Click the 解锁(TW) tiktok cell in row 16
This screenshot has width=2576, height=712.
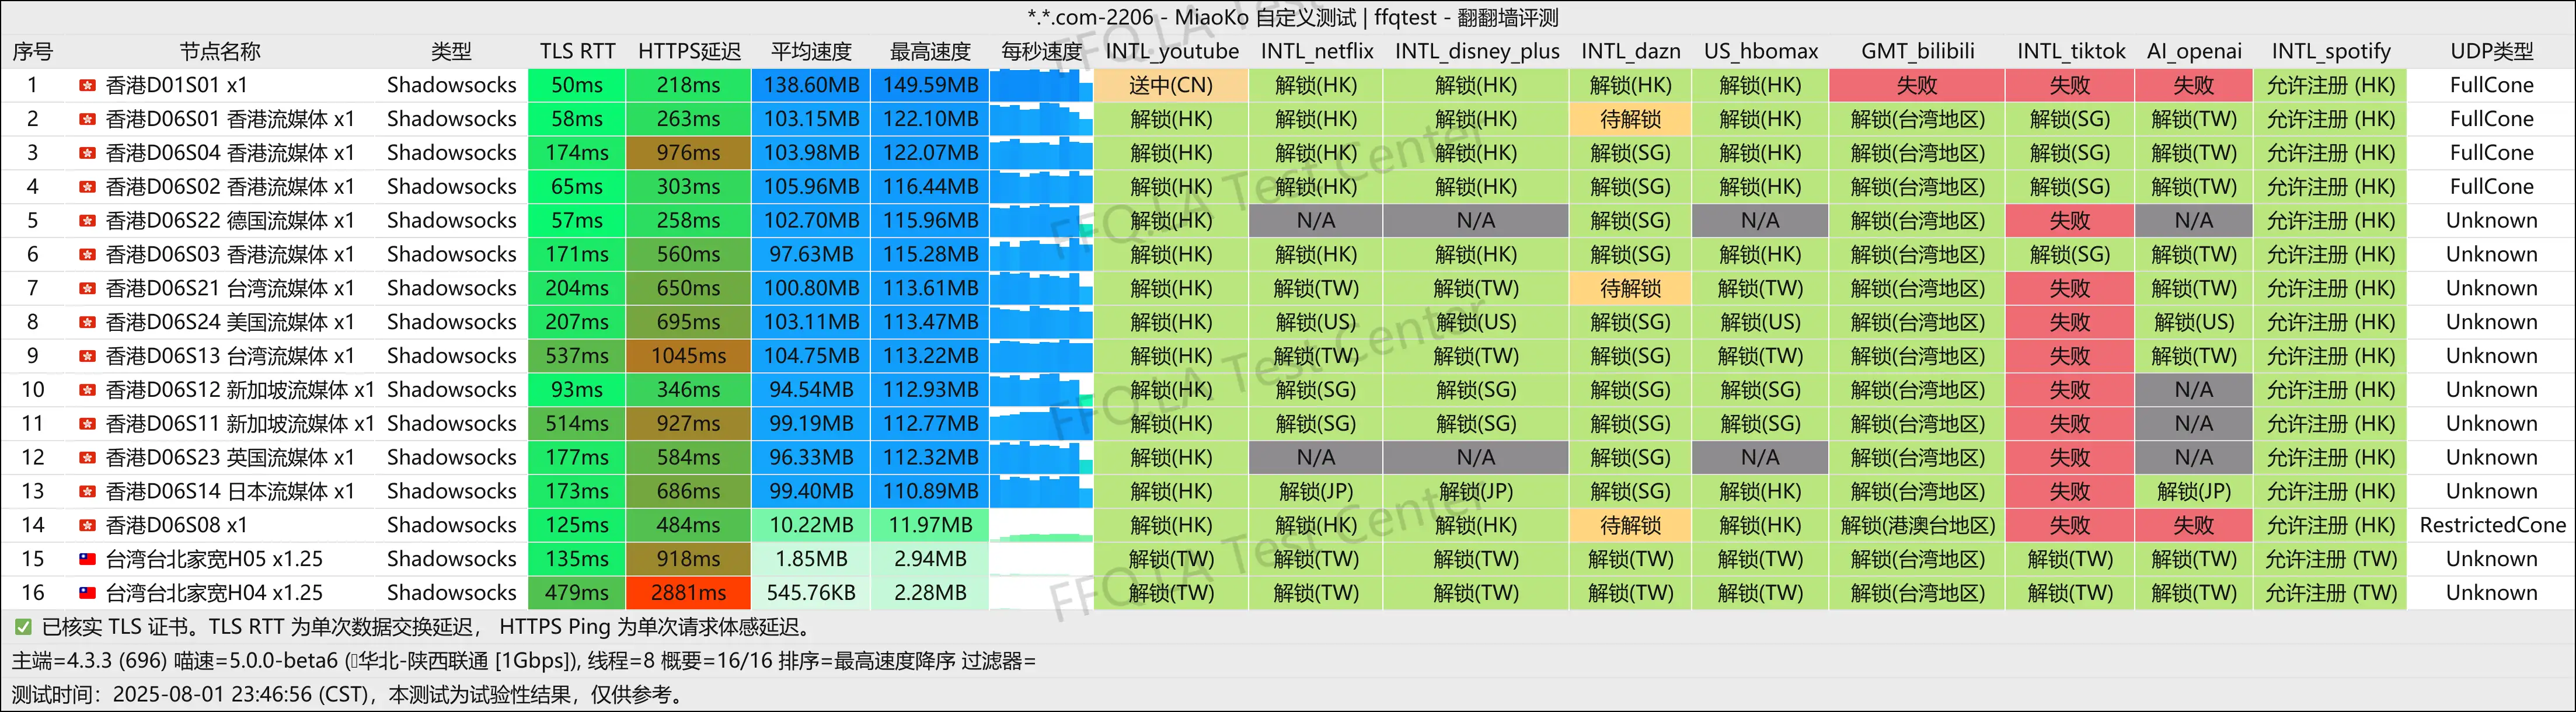coord(2070,593)
